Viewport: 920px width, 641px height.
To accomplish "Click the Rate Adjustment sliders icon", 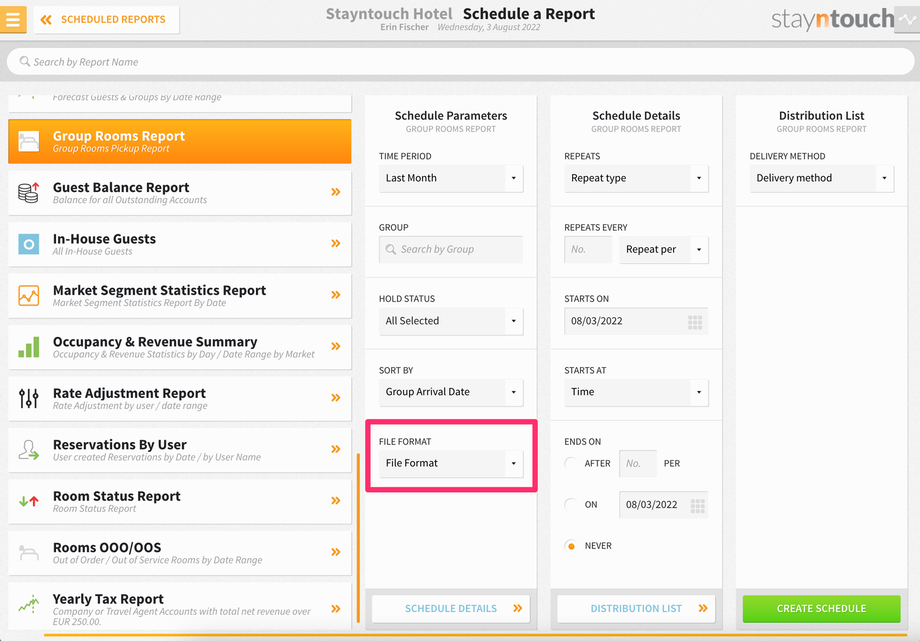I will pos(28,399).
